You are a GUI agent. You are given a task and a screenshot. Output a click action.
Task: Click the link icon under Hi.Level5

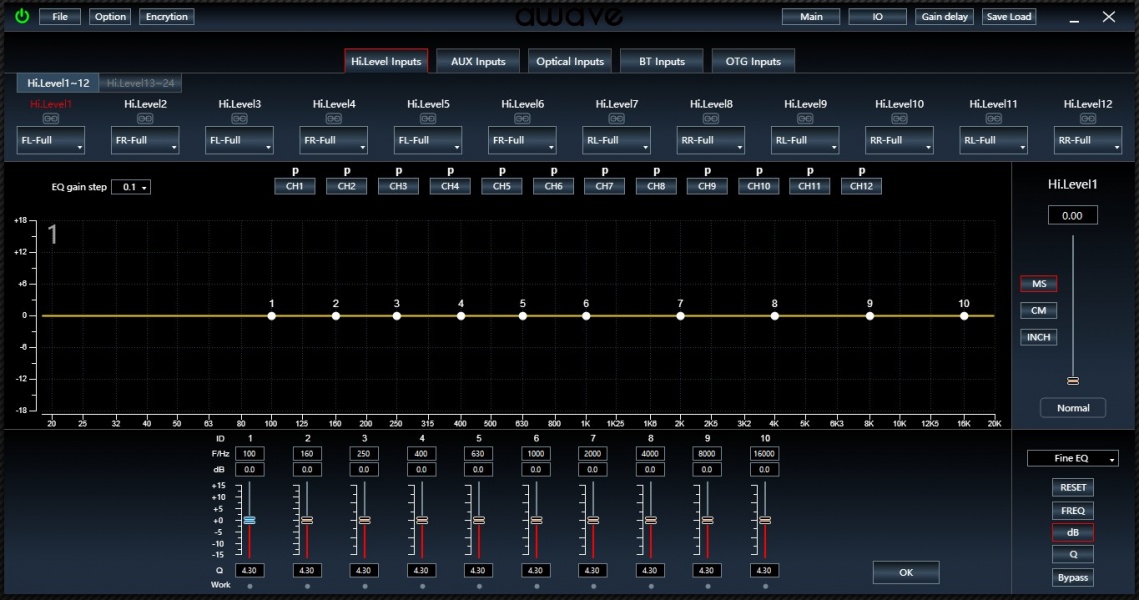pos(428,118)
